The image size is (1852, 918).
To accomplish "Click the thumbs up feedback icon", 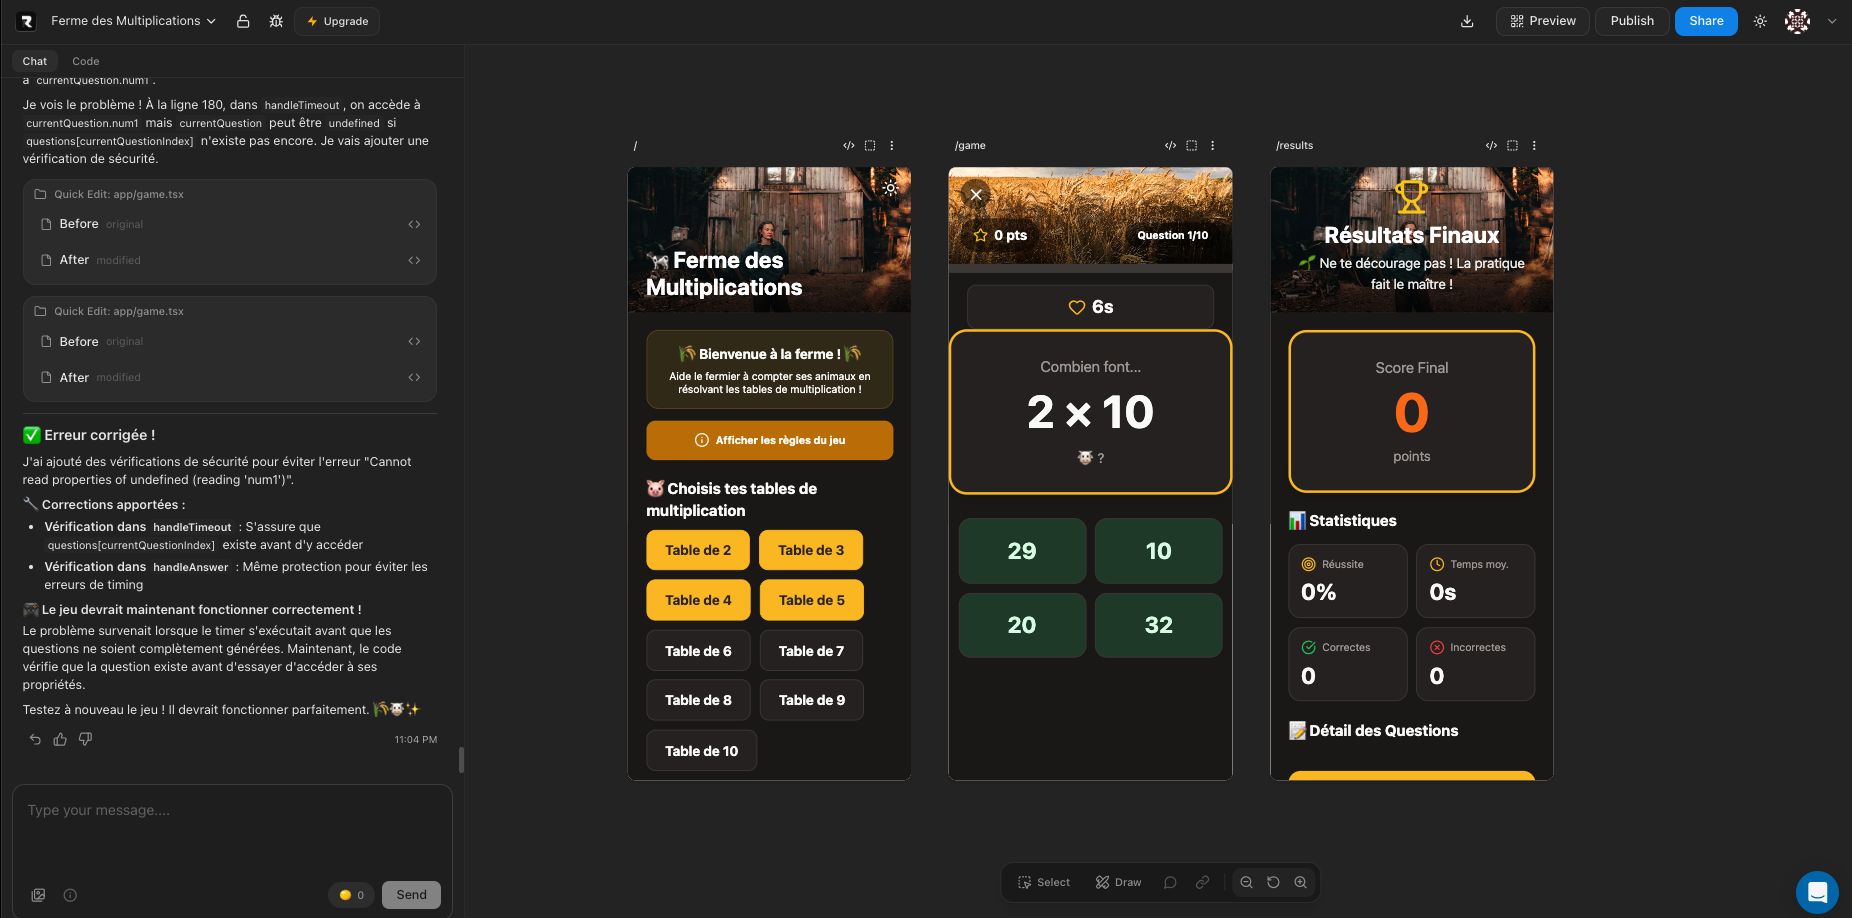I will [x=60, y=739].
